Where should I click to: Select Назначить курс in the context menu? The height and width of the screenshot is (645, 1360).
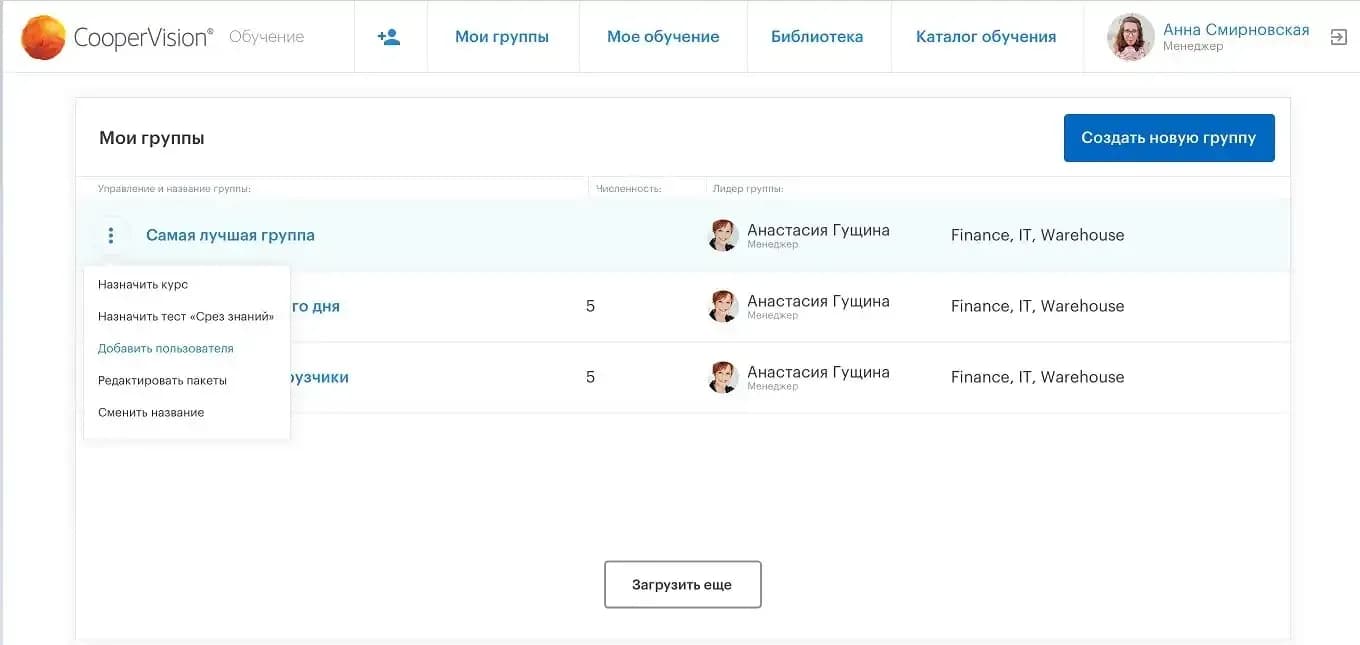(143, 285)
